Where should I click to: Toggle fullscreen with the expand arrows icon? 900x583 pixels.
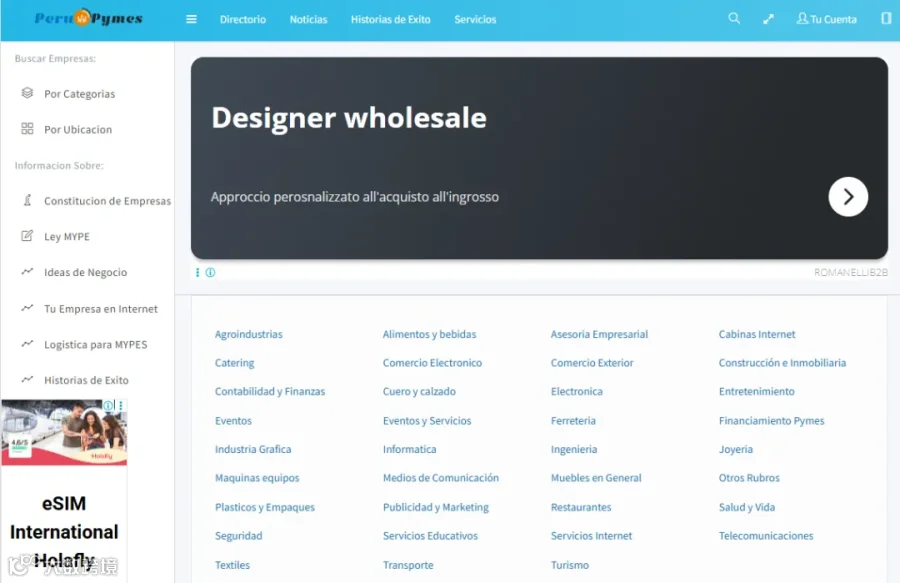click(x=768, y=19)
